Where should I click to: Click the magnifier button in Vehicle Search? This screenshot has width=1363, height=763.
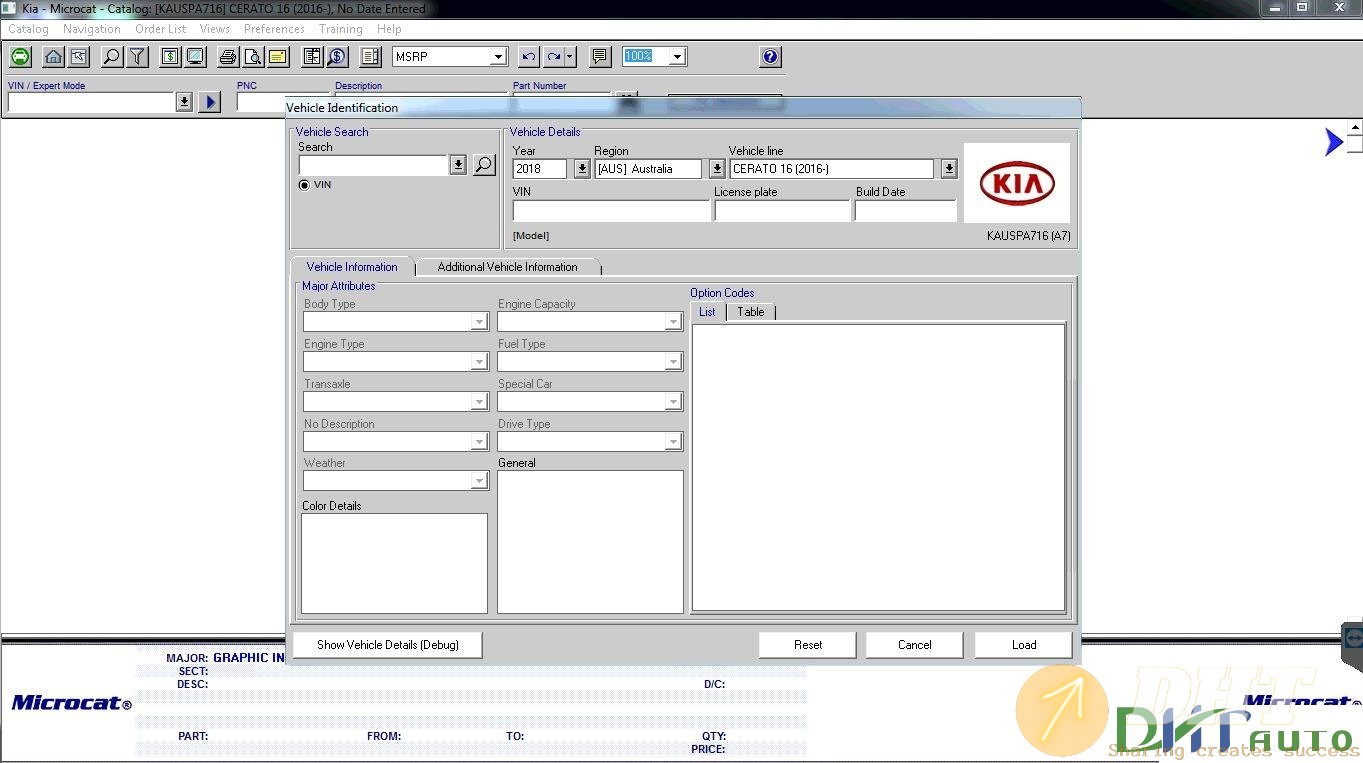[484, 165]
